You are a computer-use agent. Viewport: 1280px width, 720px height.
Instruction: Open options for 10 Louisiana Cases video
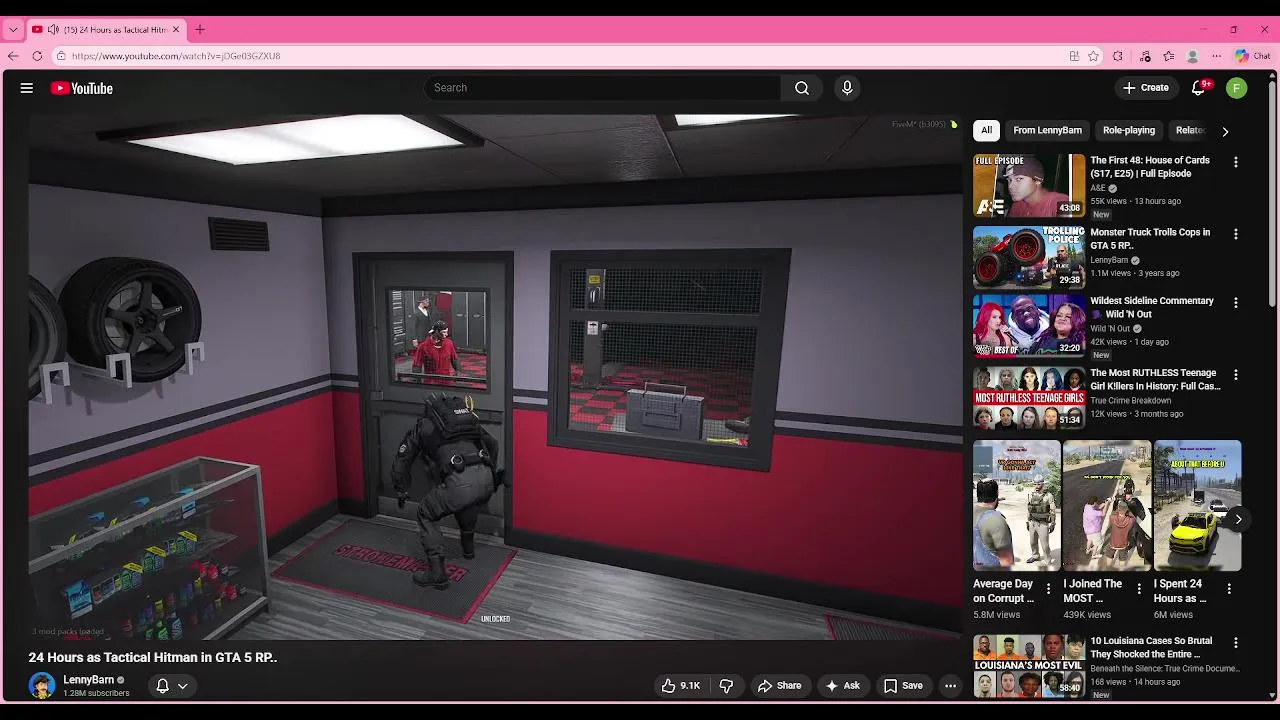(1236, 642)
